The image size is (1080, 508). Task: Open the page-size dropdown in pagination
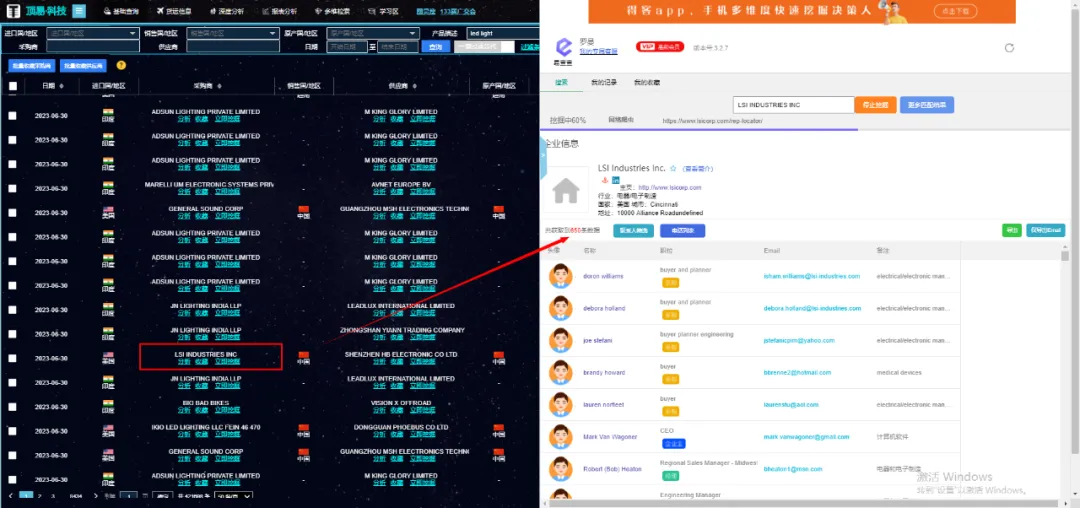[x=233, y=496]
